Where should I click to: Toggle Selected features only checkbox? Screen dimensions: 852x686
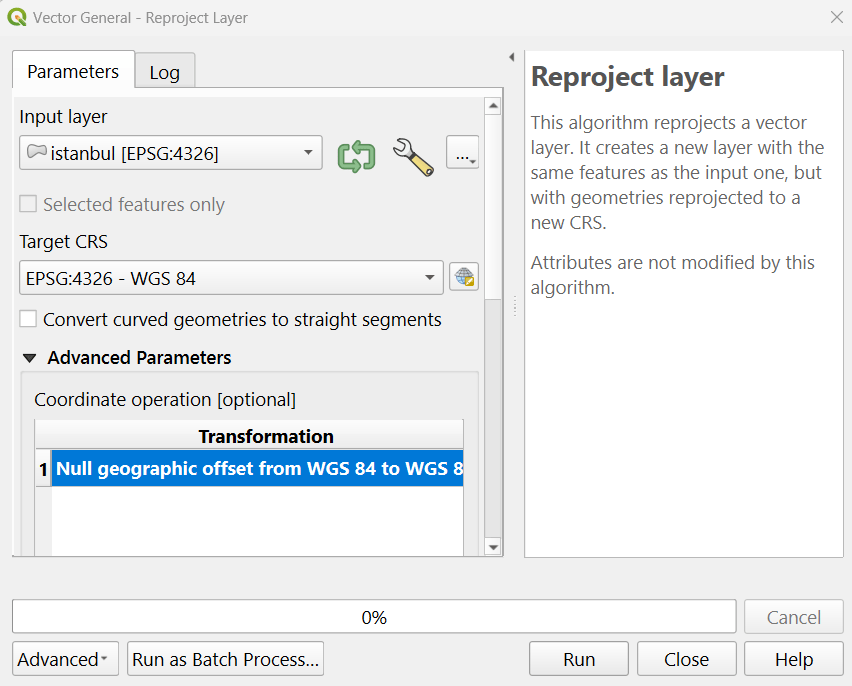(x=29, y=205)
